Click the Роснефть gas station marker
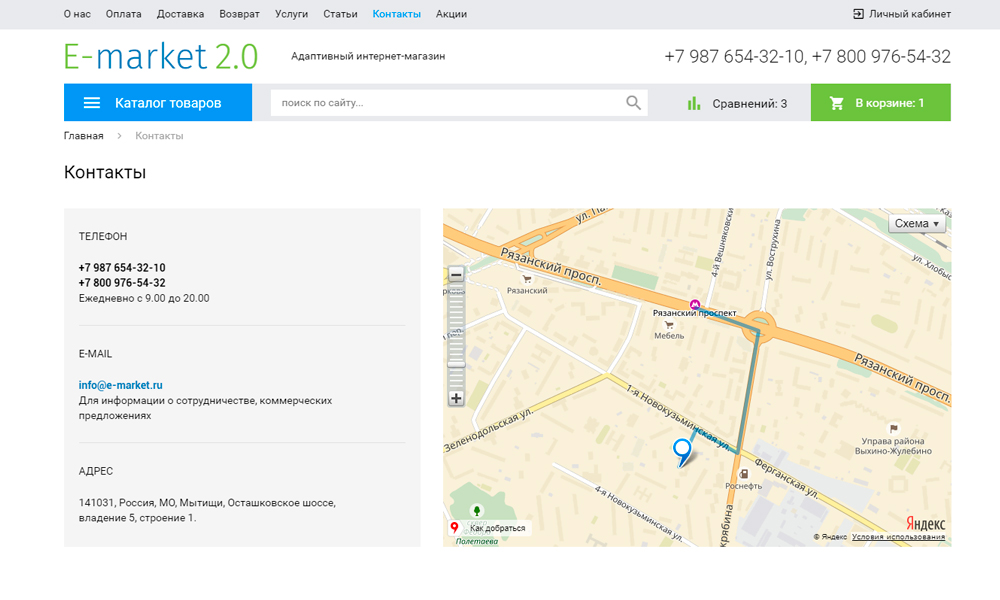1000x600 pixels. [744, 474]
